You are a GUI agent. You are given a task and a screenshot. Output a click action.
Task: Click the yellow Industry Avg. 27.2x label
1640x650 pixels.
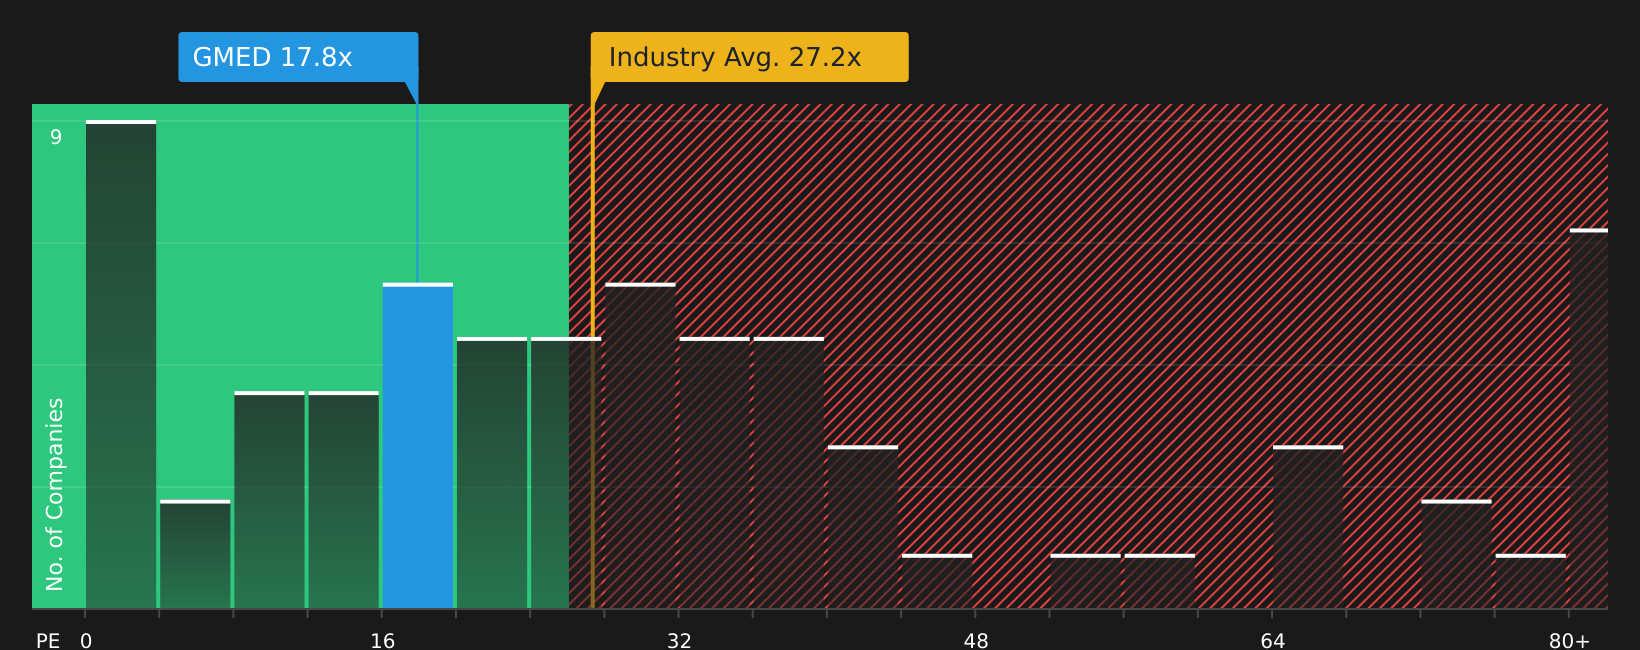749,57
